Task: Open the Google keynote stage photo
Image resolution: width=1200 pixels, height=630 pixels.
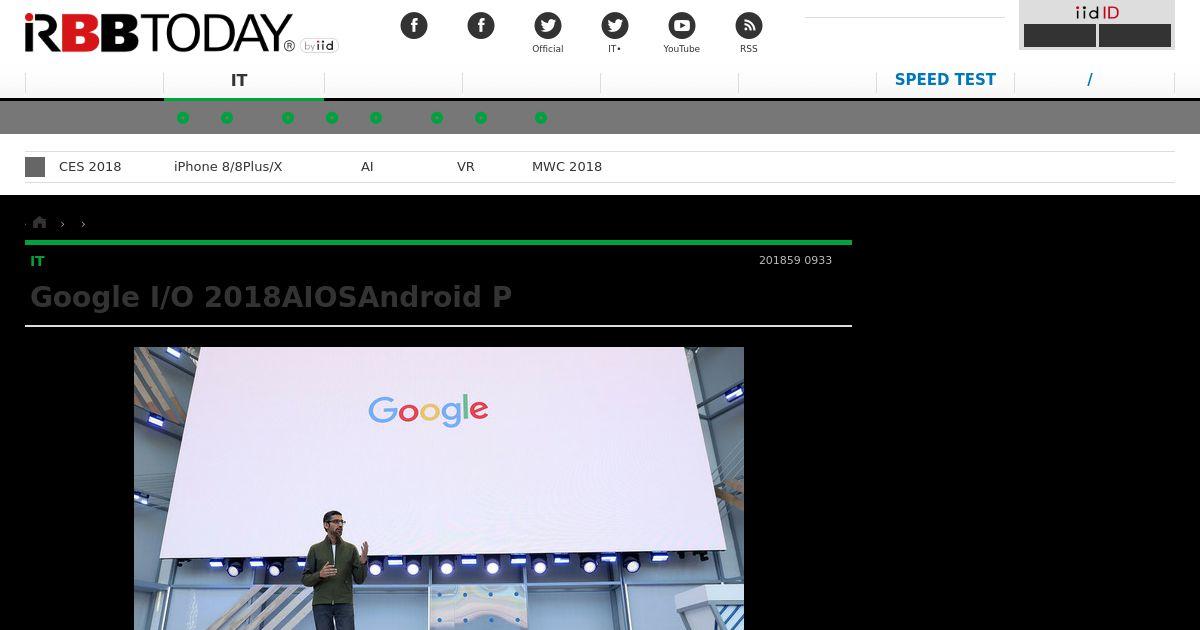Action: pyautogui.click(x=439, y=488)
